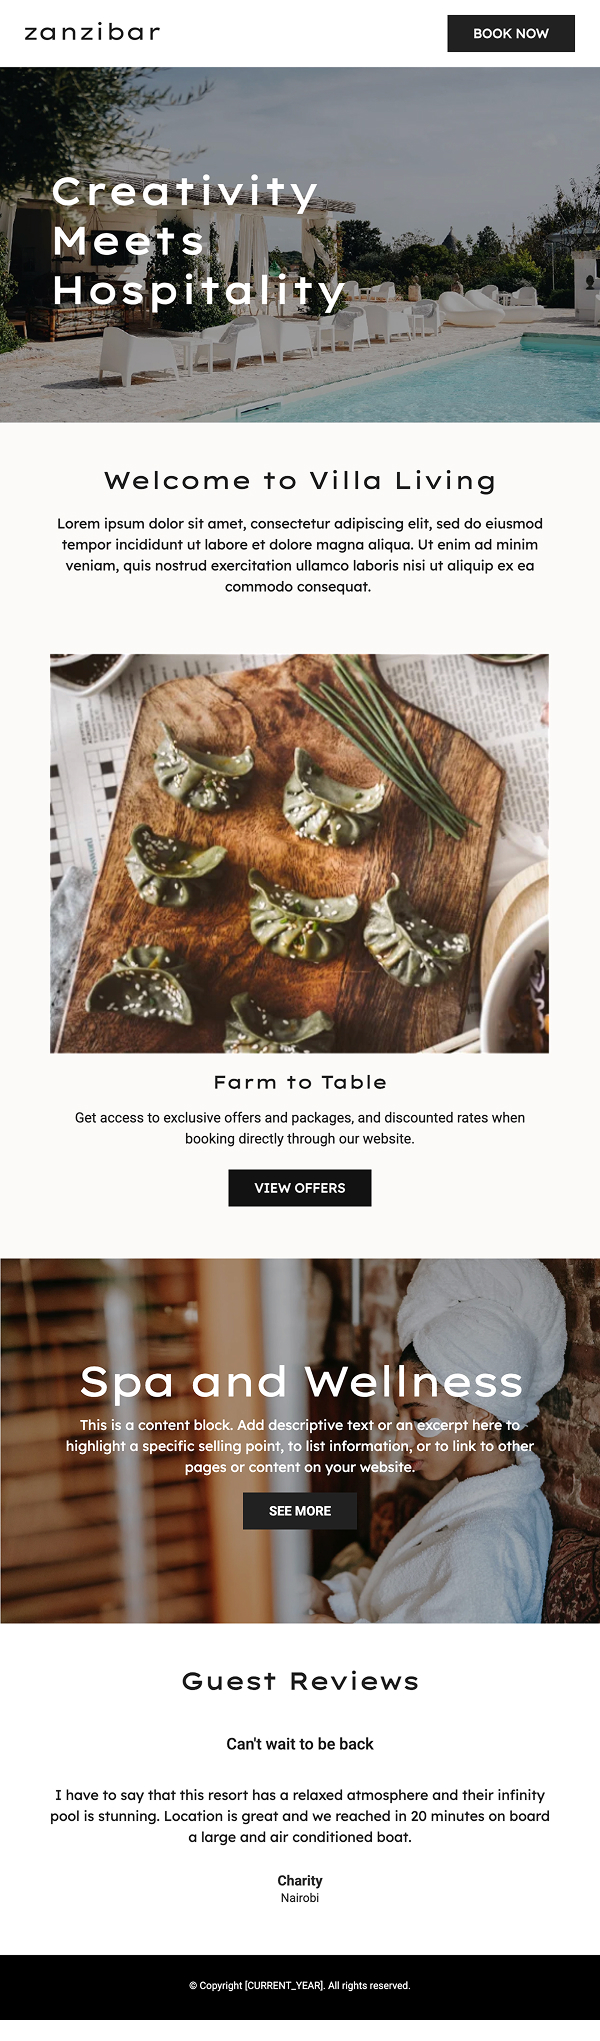The height and width of the screenshot is (2041, 600).
Task: Click the Lorem ipsum welcome paragraph
Action: 300,555
